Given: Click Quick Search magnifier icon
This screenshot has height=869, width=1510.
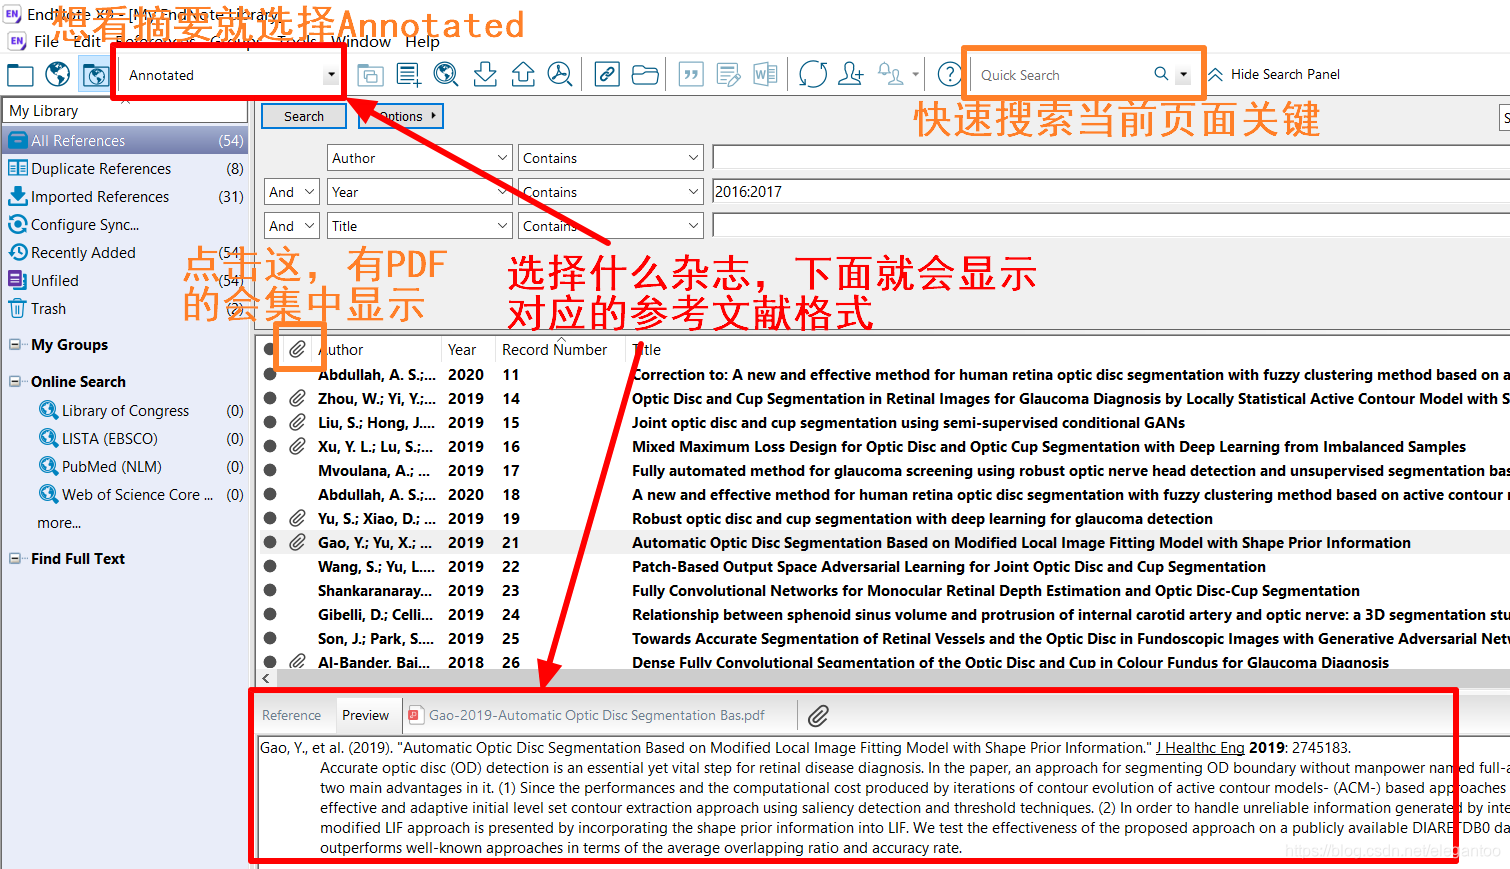Looking at the screenshot, I should (1161, 74).
